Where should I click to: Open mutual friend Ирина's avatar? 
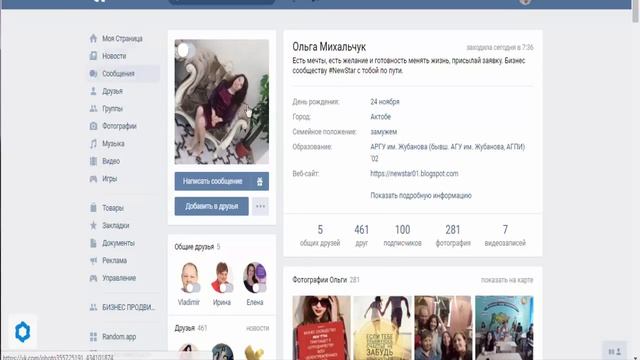coord(222,278)
